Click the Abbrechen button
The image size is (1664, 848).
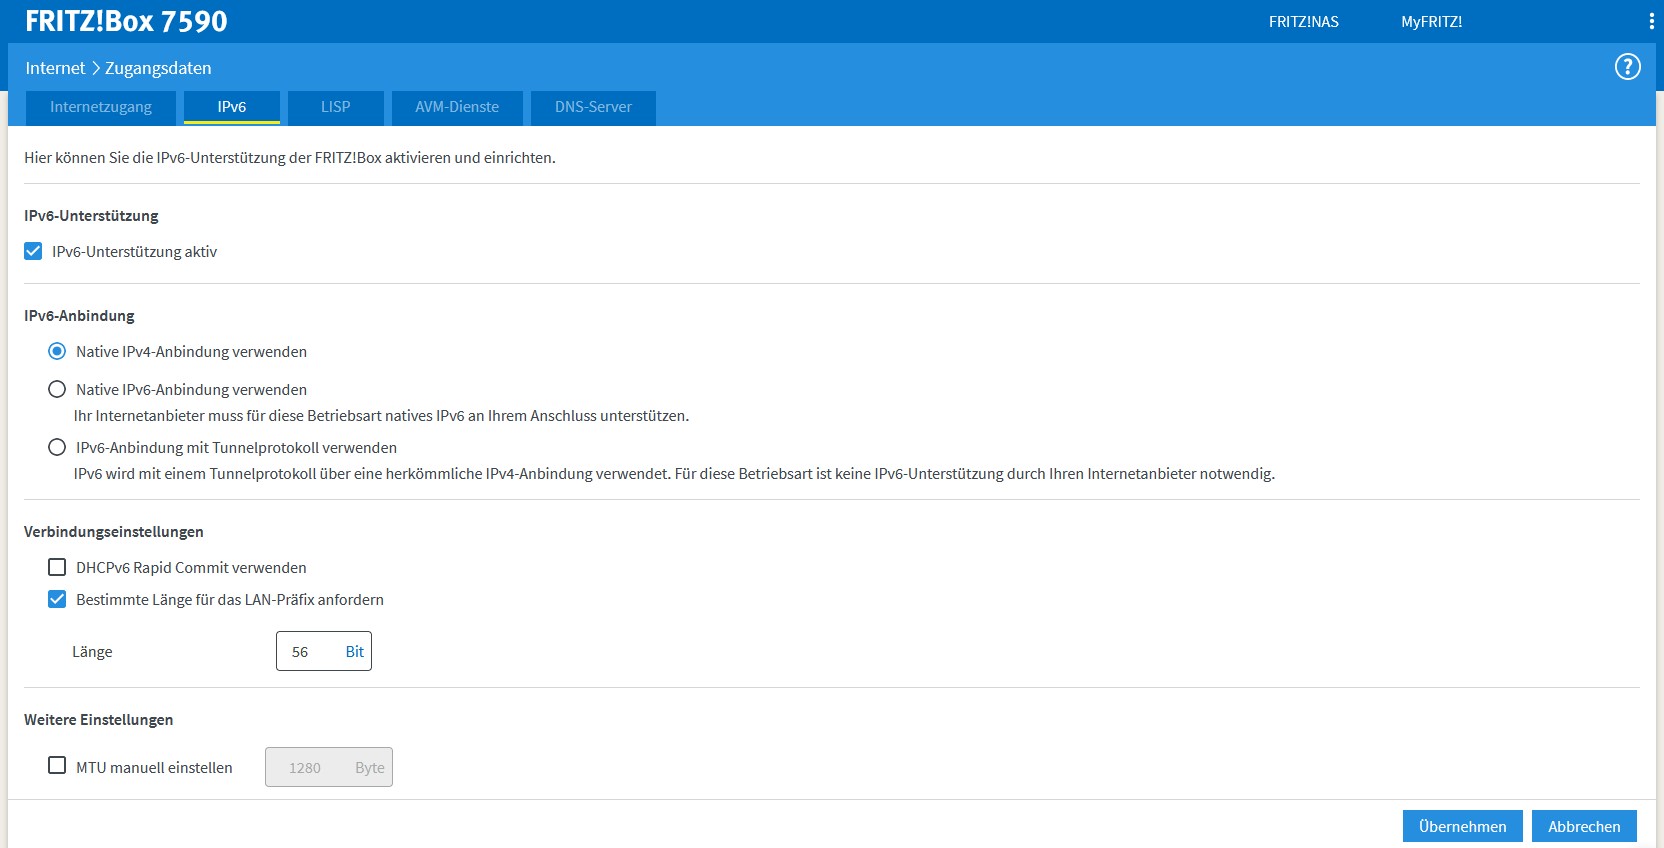pos(1584,826)
